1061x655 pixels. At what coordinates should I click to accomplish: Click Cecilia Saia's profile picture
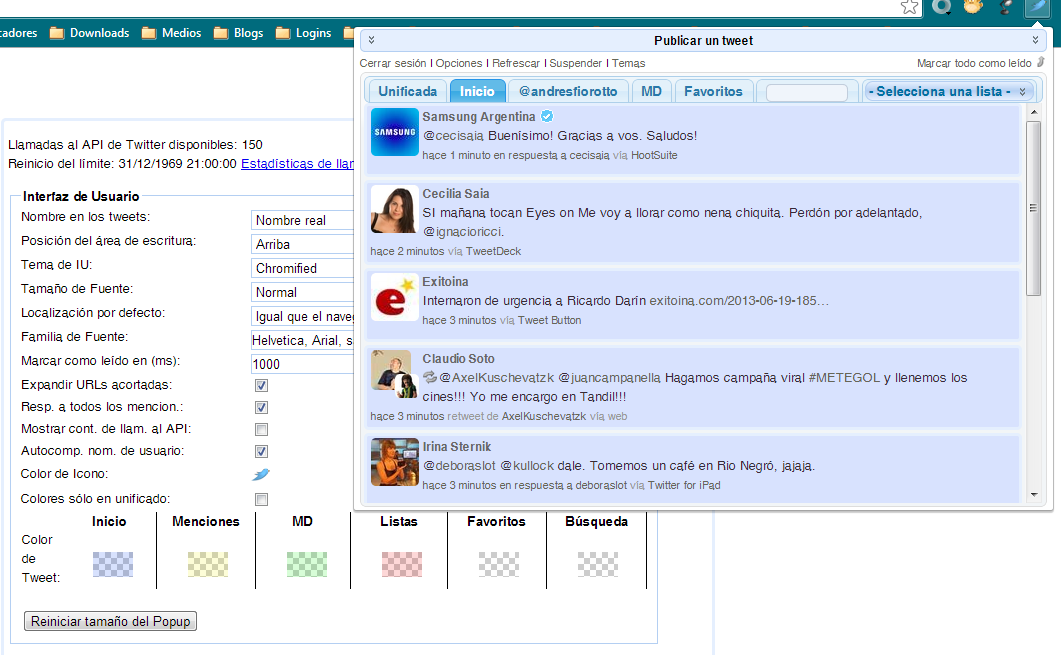click(x=394, y=210)
